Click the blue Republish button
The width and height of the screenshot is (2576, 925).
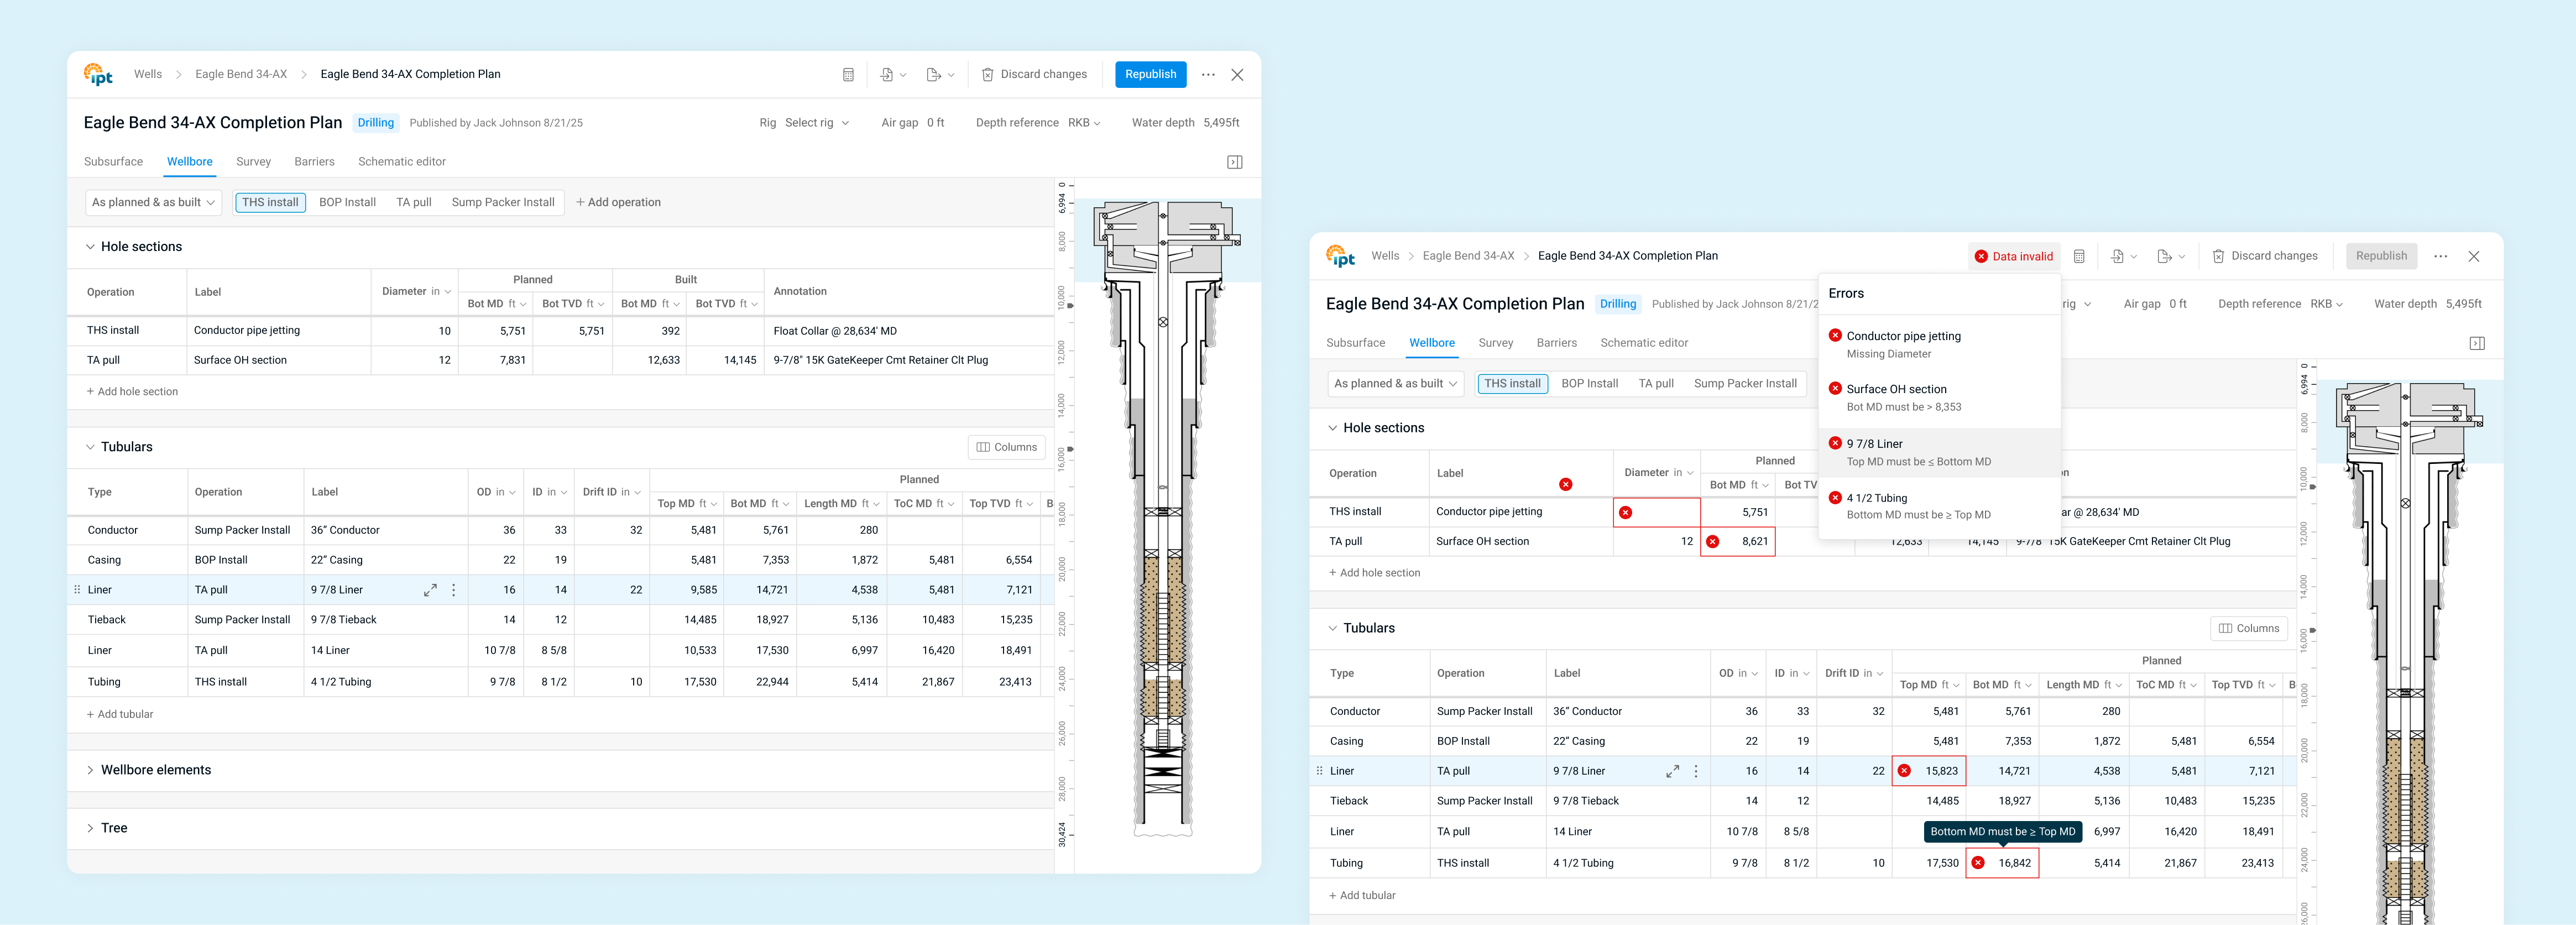[1150, 75]
